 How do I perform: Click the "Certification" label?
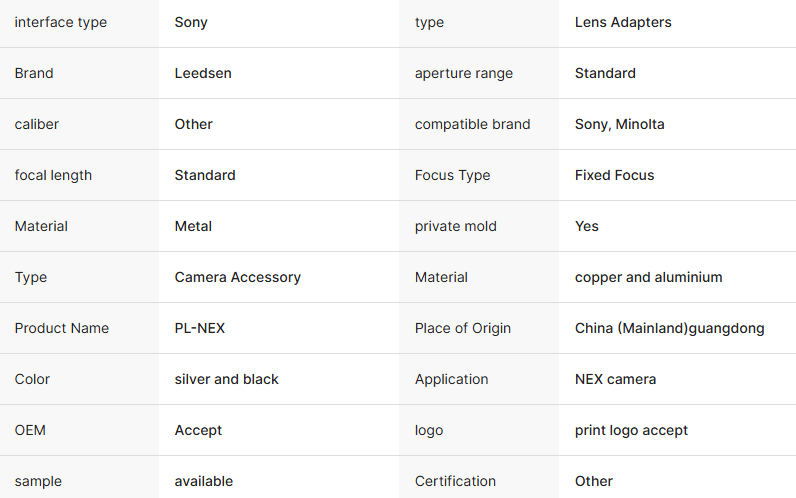(x=455, y=481)
